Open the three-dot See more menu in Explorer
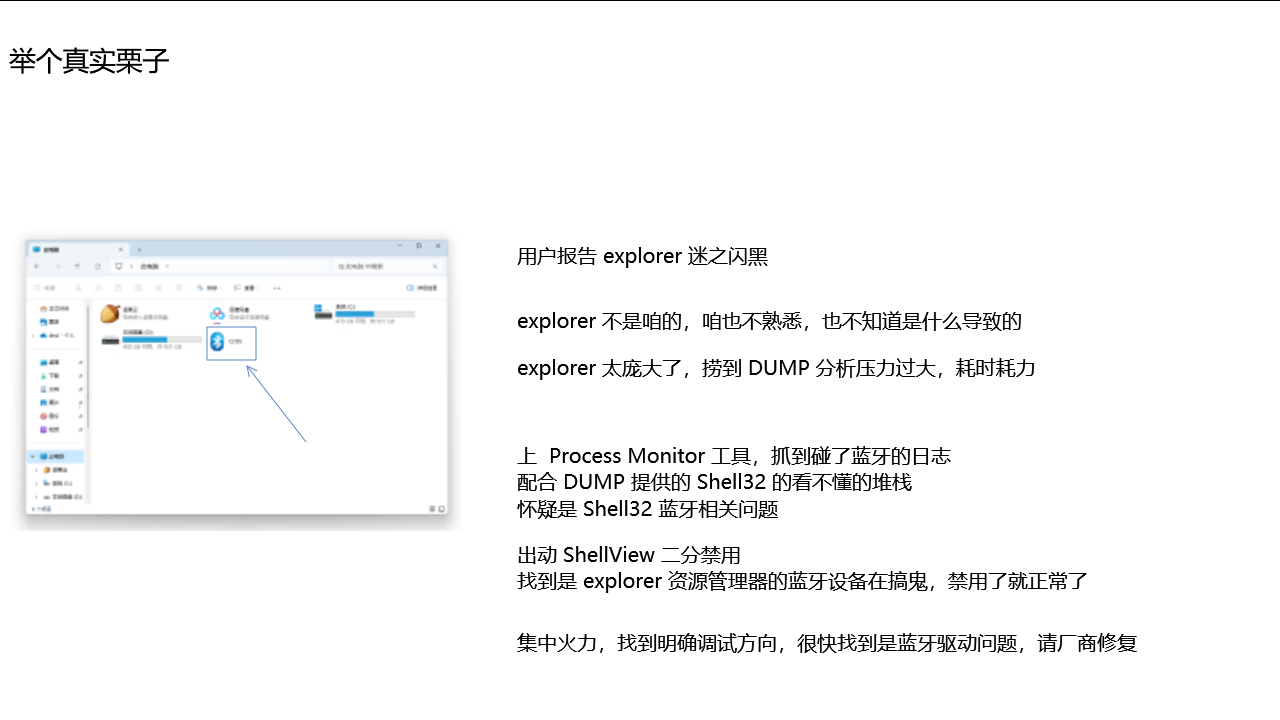 point(277,288)
